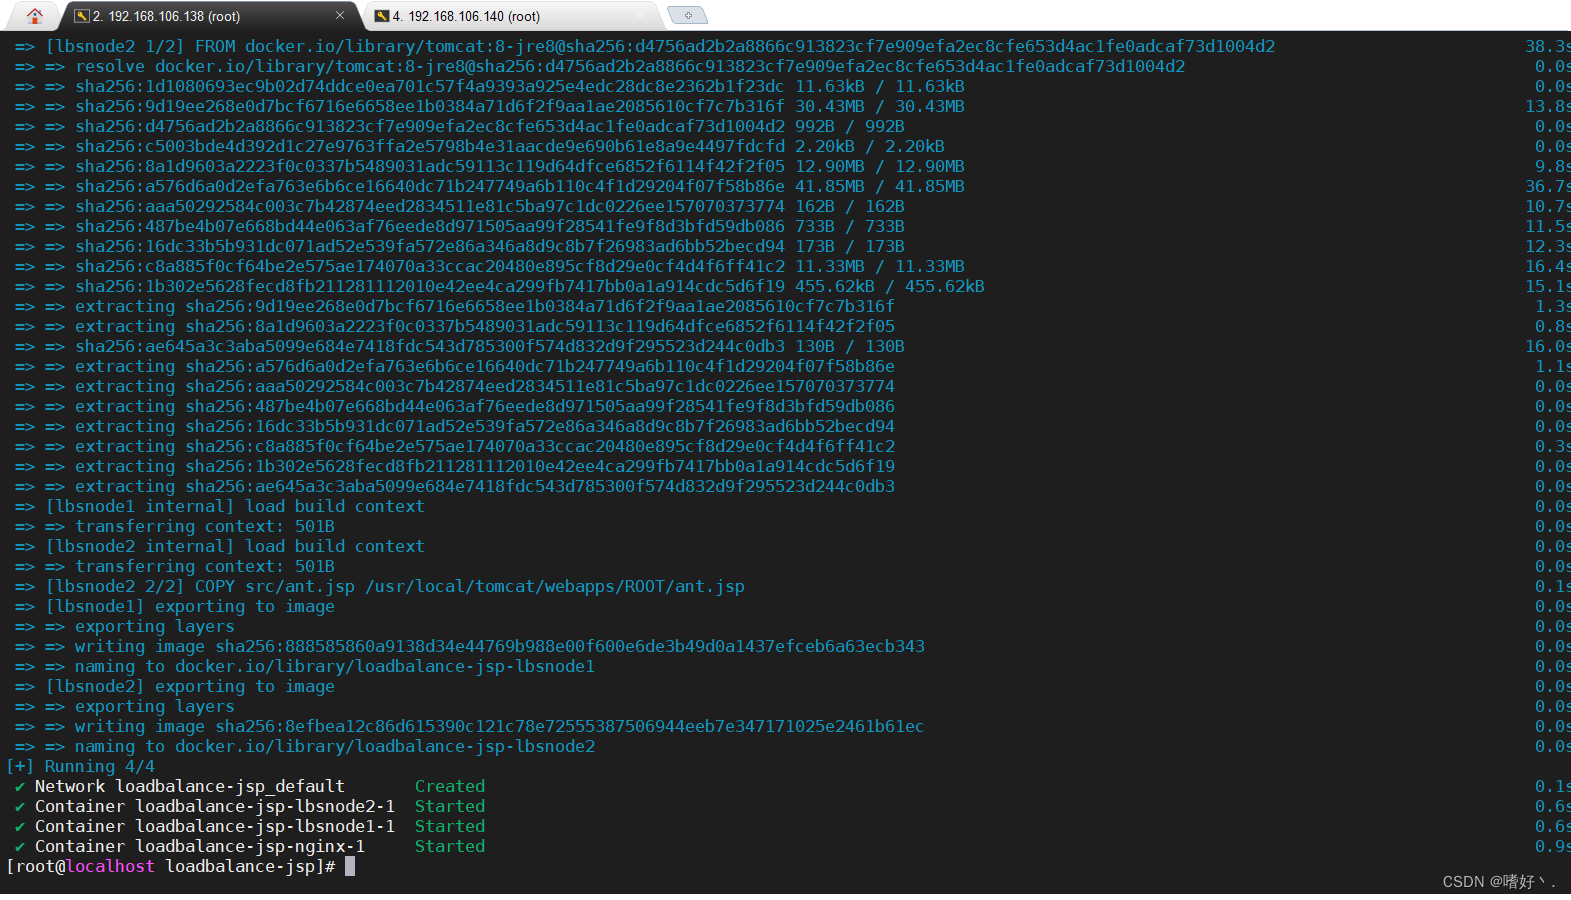Image resolution: width=1571 pixels, height=900 pixels.
Task: Click the 38.3s timing value on first line
Action: [1548, 46]
